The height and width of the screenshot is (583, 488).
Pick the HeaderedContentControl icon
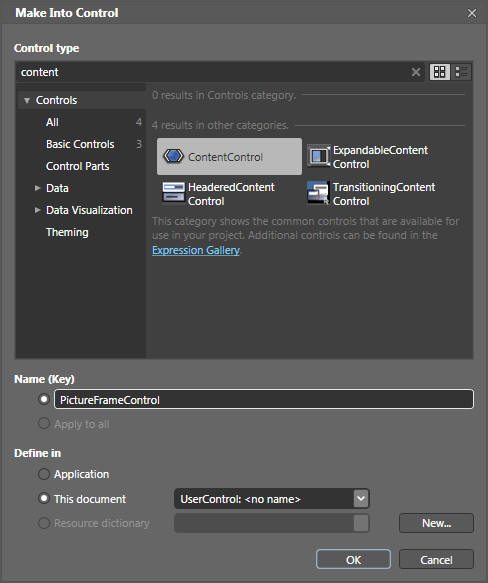(x=173, y=192)
